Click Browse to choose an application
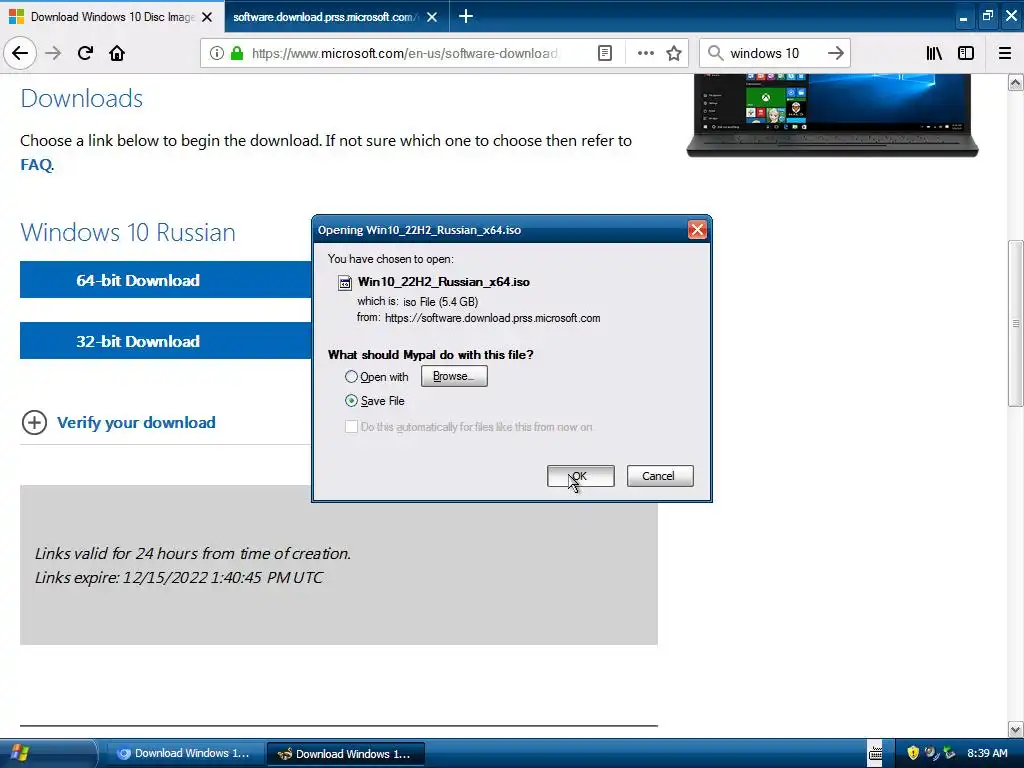This screenshot has width=1024, height=768. pyautogui.click(x=454, y=376)
